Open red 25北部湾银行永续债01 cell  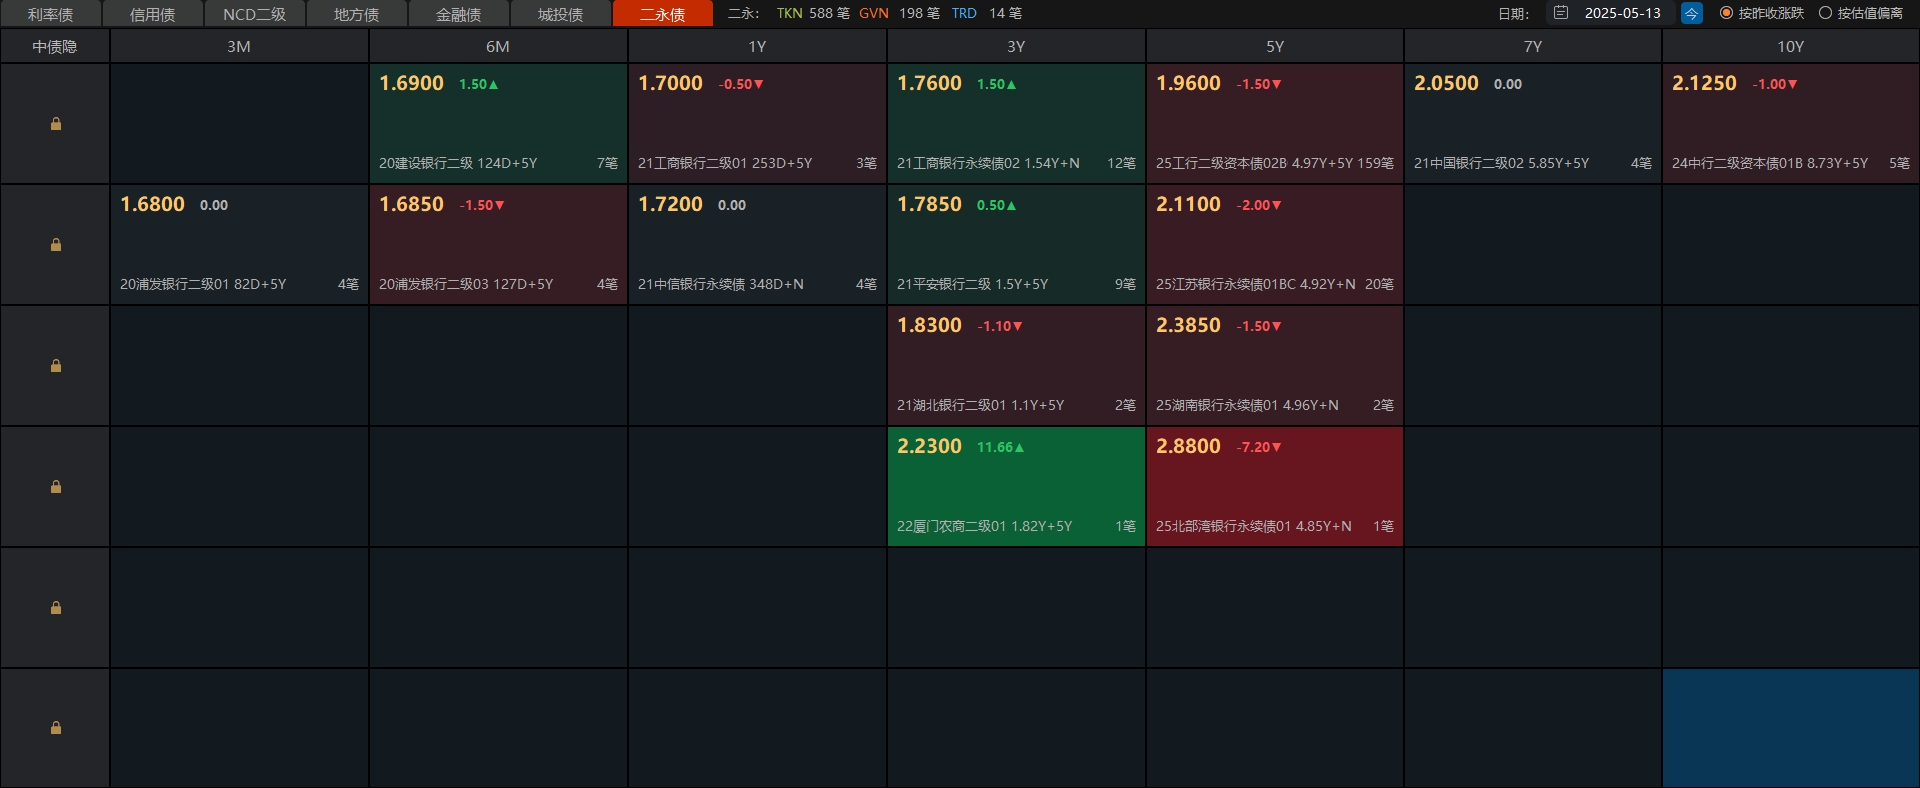(x=1275, y=487)
